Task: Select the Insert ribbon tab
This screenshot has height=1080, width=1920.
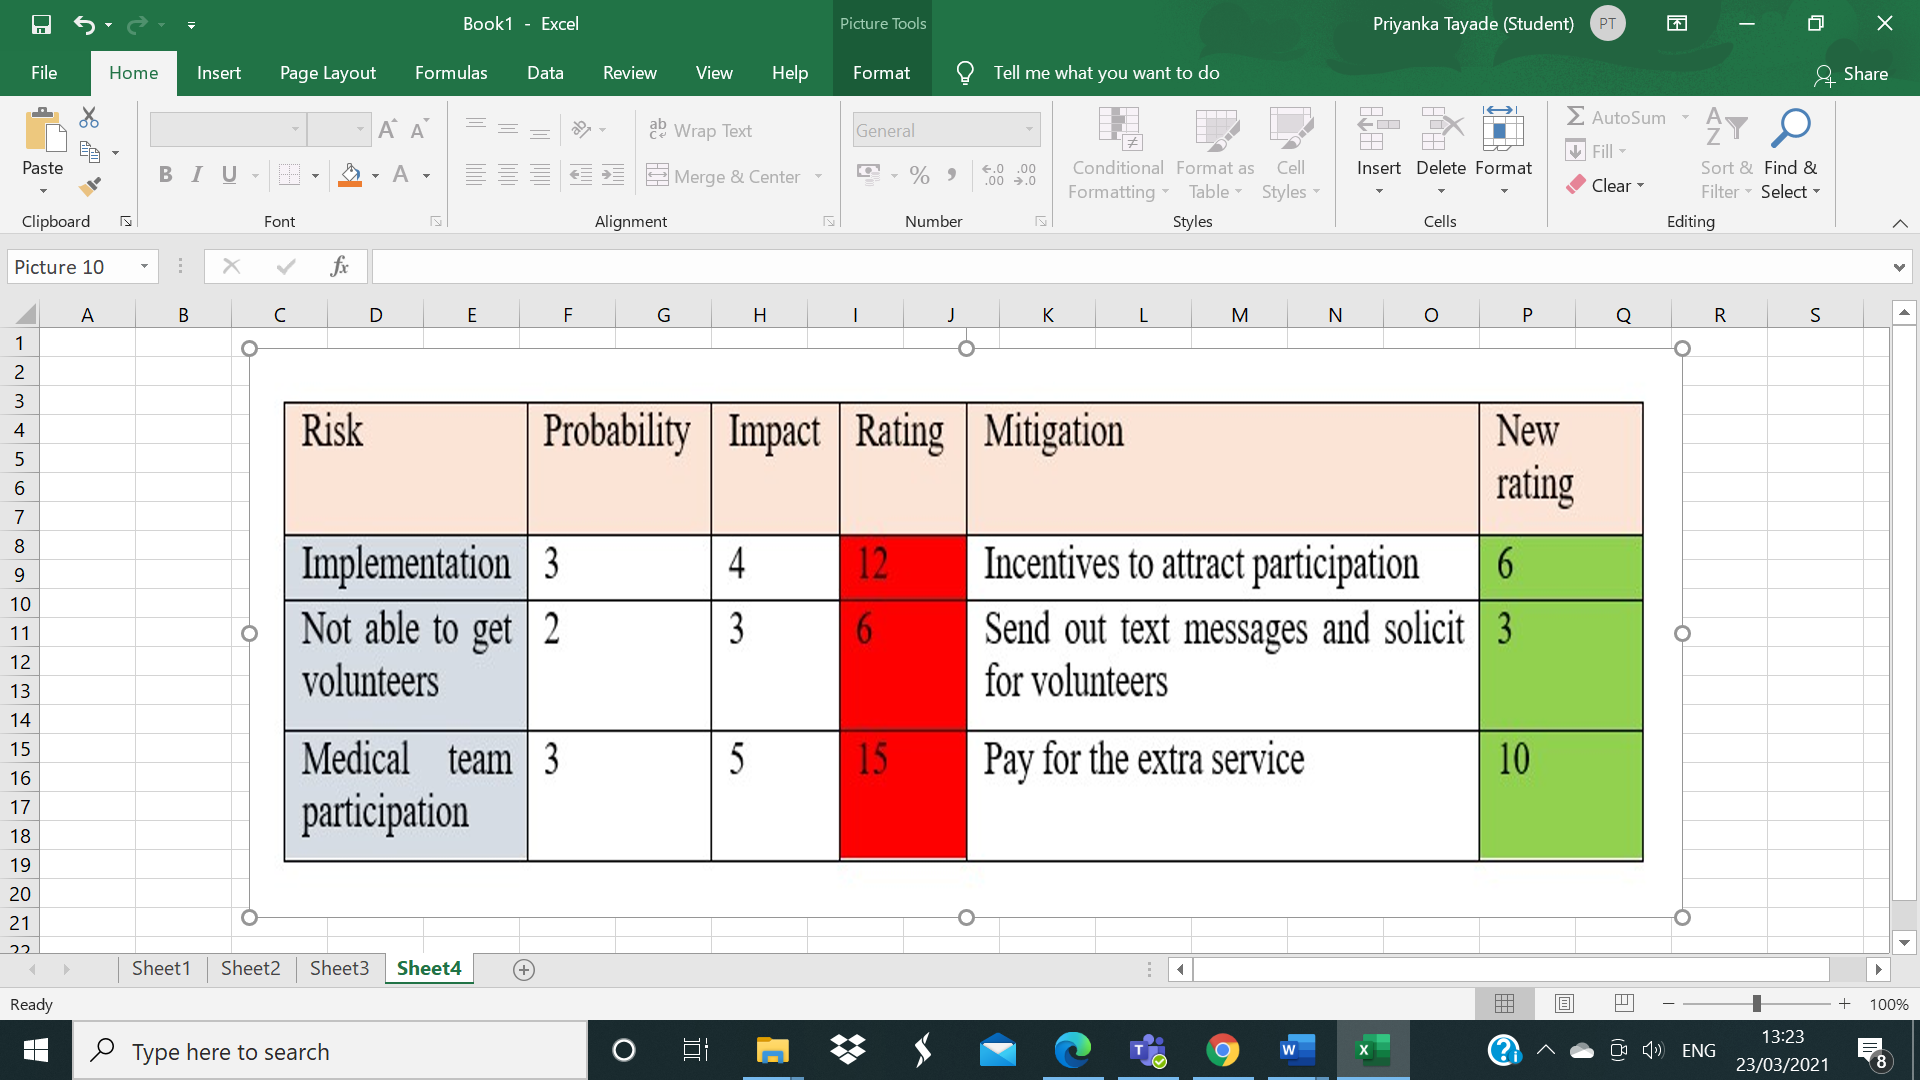Action: (x=219, y=71)
